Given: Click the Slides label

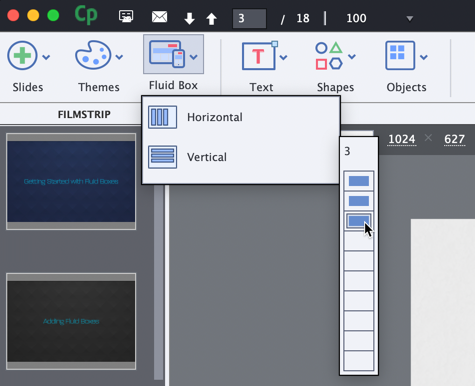Looking at the screenshot, I should point(28,87).
